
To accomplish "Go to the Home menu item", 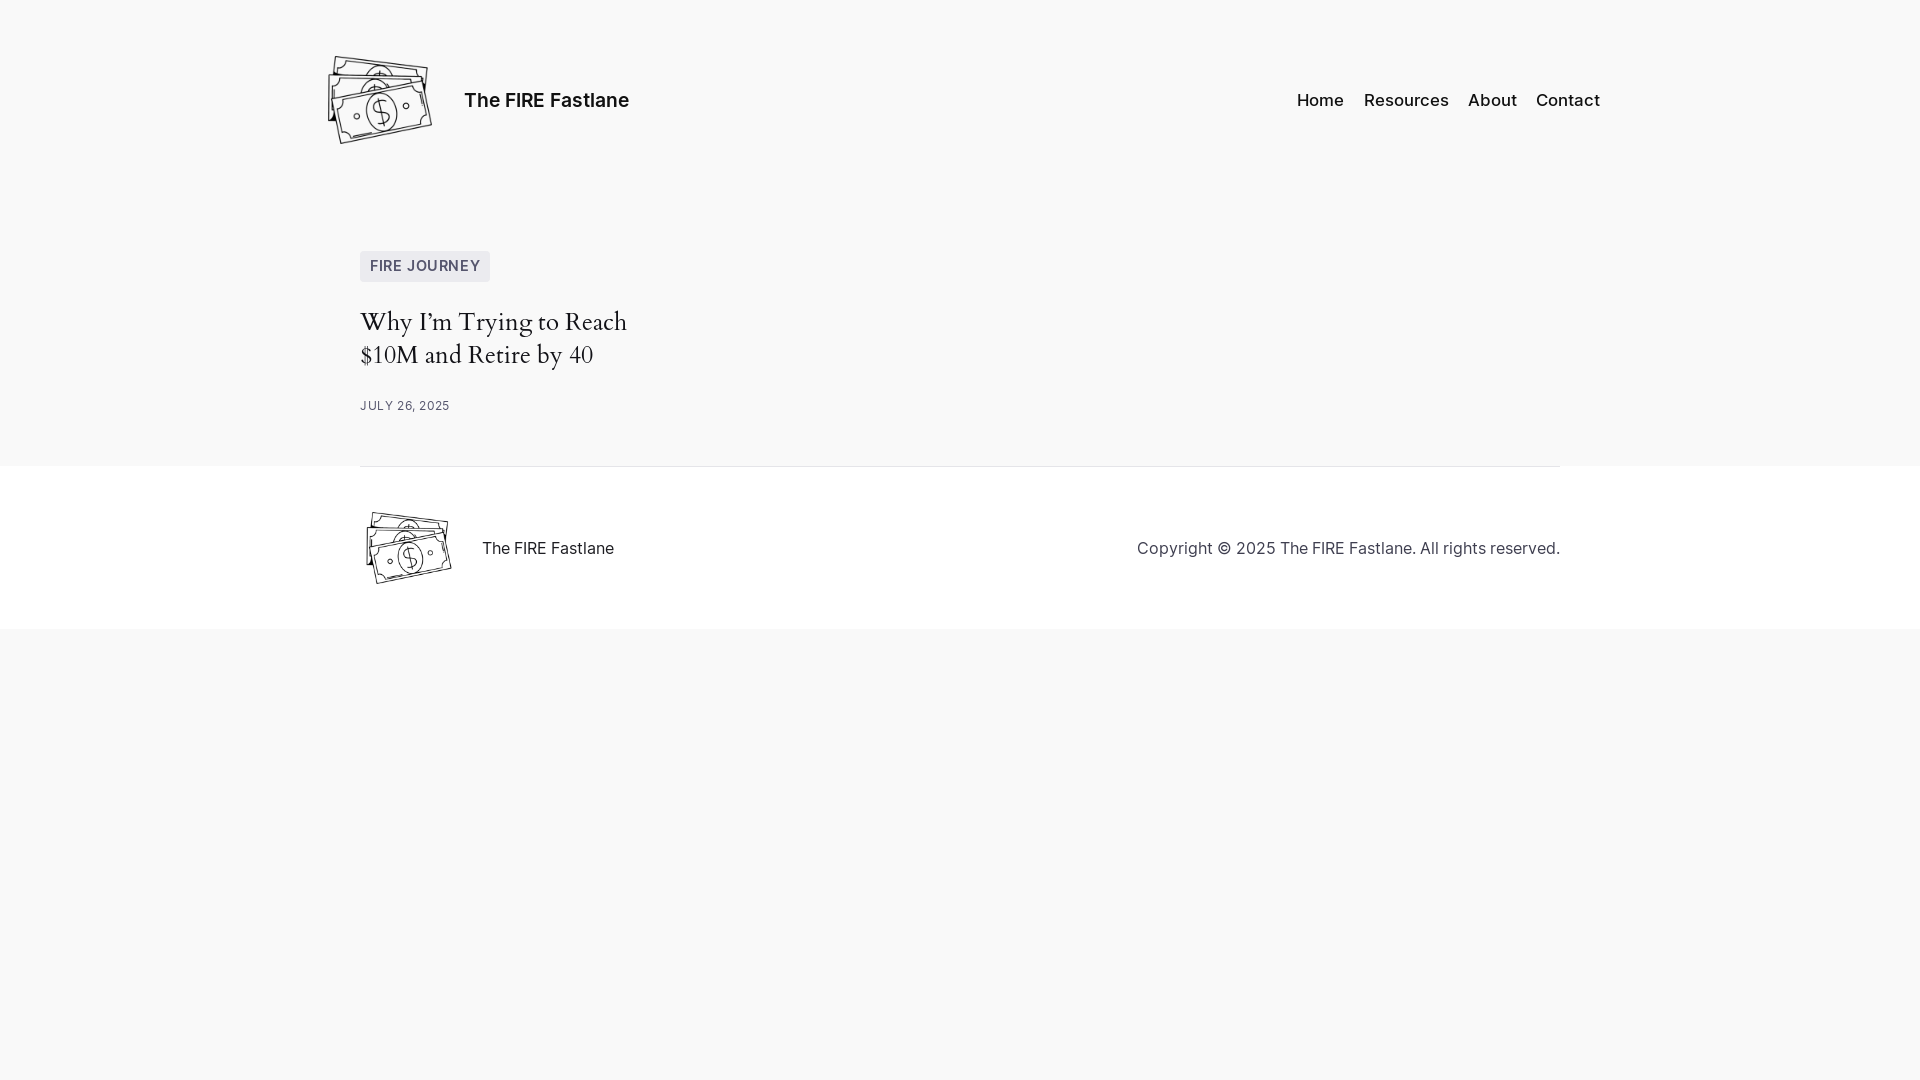I will coord(1320,100).
